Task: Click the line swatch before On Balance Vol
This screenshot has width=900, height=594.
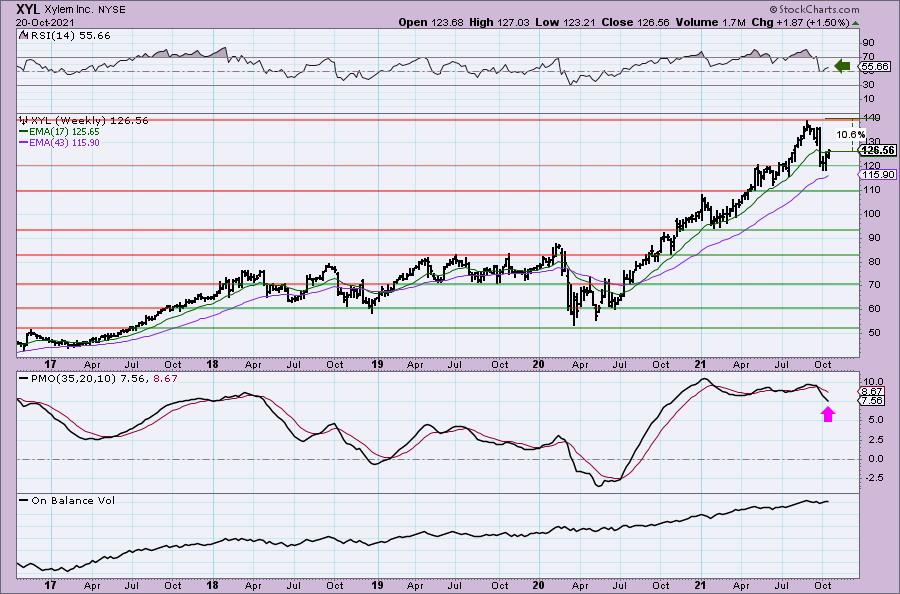Action: coord(24,500)
